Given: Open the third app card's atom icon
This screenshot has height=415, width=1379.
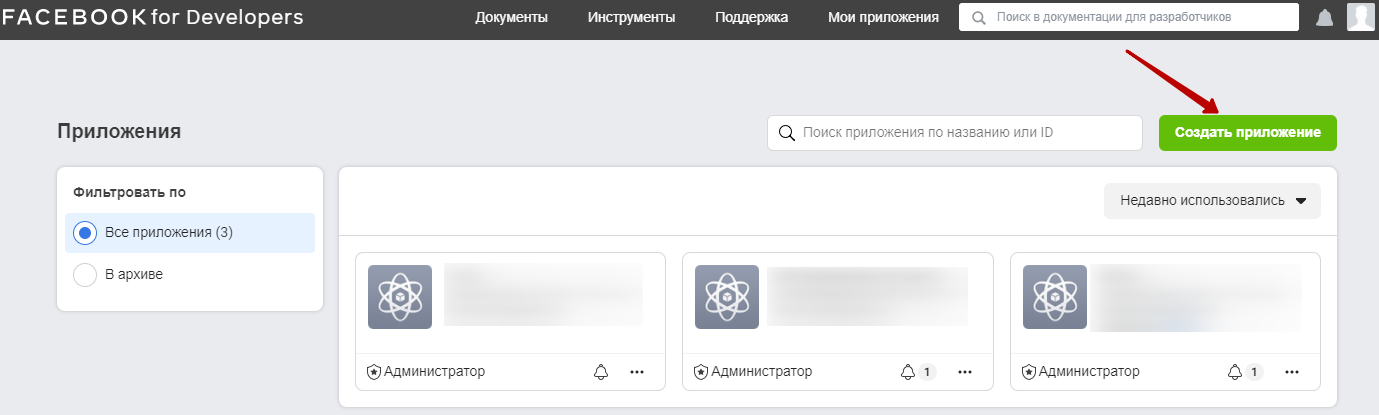Looking at the screenshot, I should click(x=1055, y=297).
